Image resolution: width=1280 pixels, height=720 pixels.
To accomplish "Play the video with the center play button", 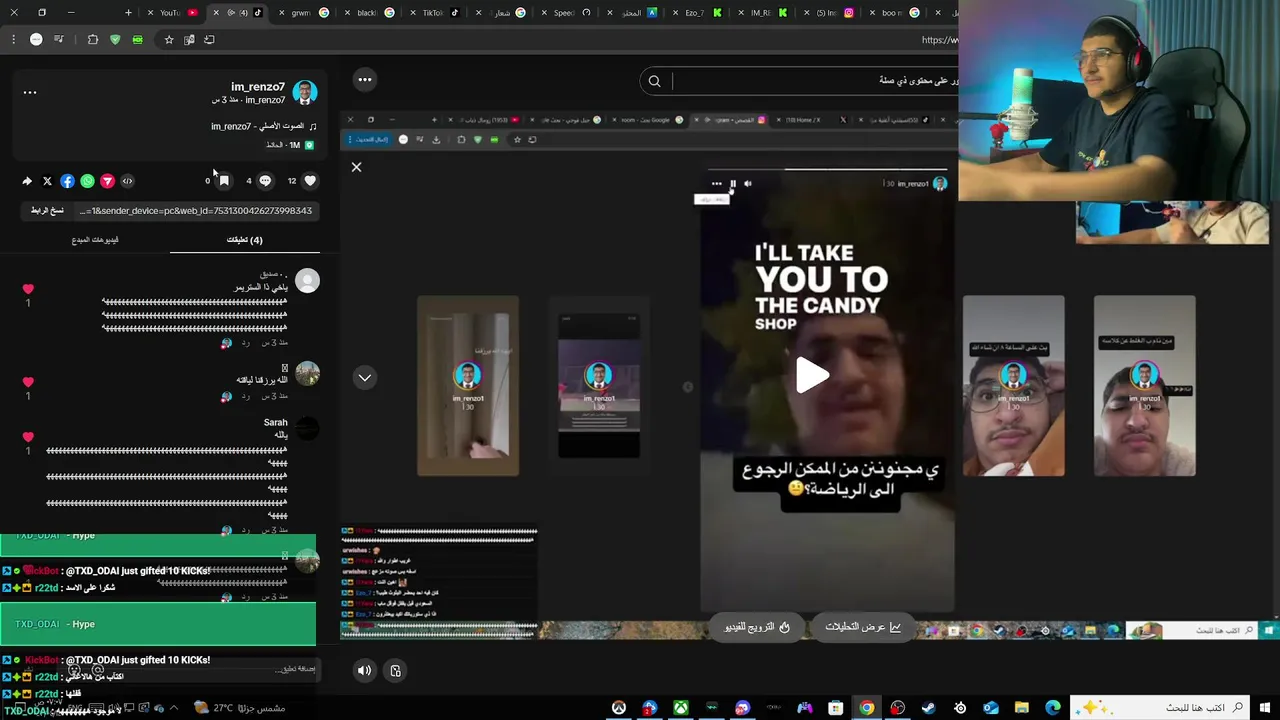I will click(812, 375).
